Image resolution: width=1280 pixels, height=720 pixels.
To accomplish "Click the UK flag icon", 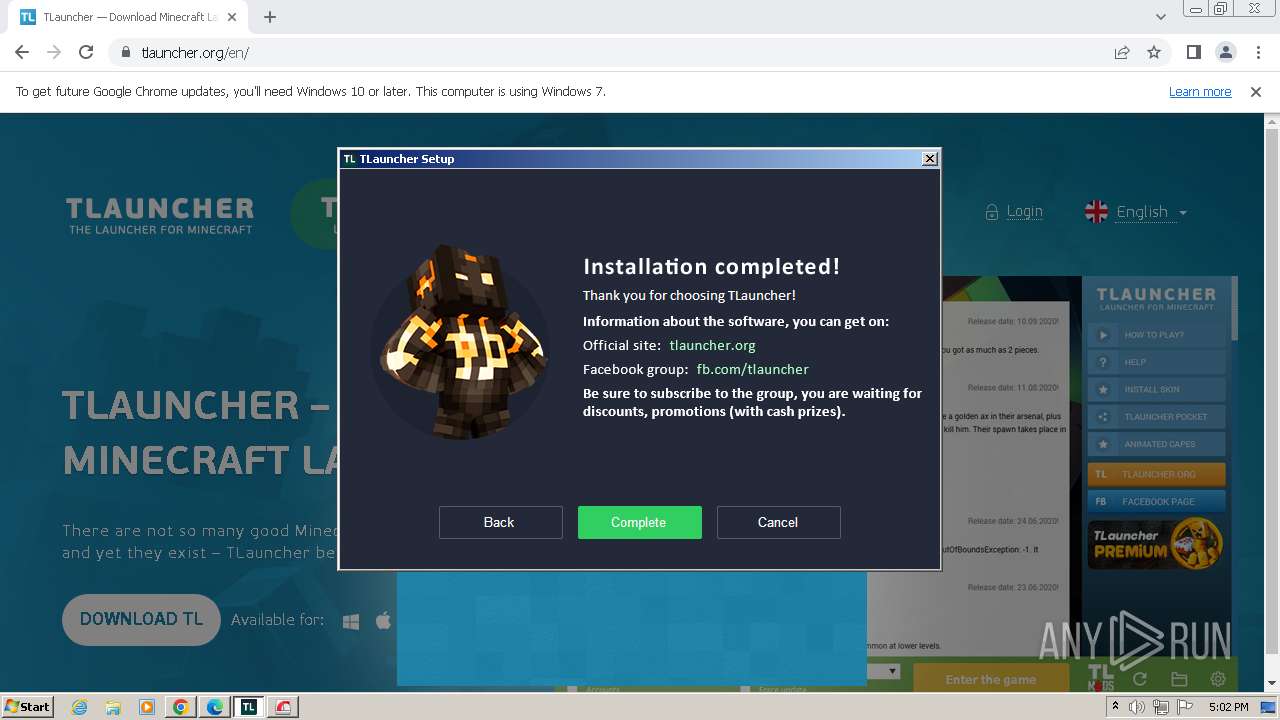I will (x=1097, y=212).
